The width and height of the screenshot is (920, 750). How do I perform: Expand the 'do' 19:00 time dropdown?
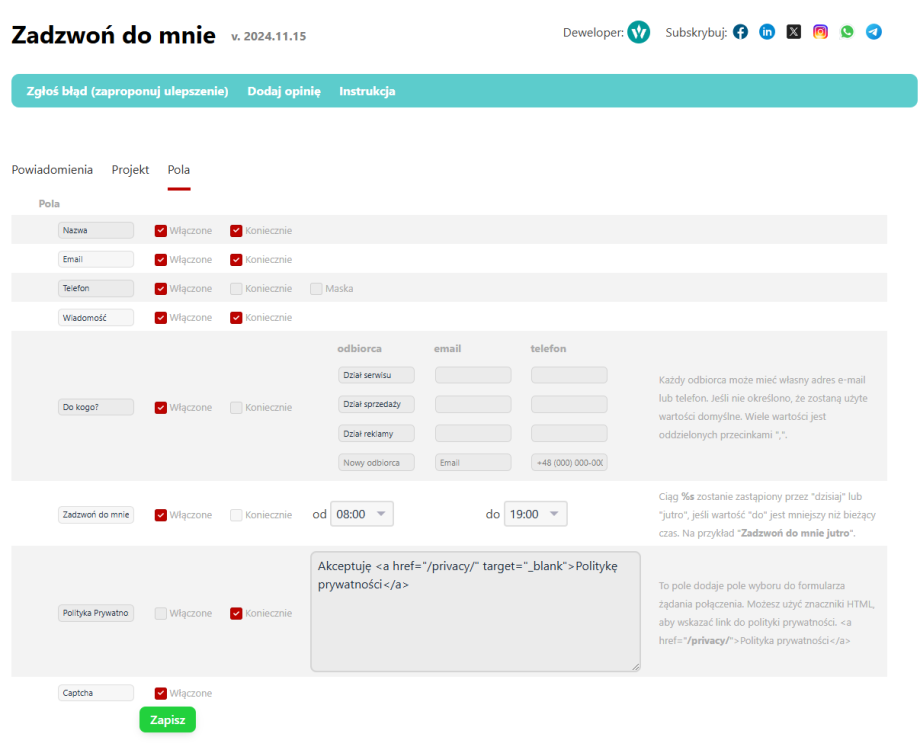(536, 514)
